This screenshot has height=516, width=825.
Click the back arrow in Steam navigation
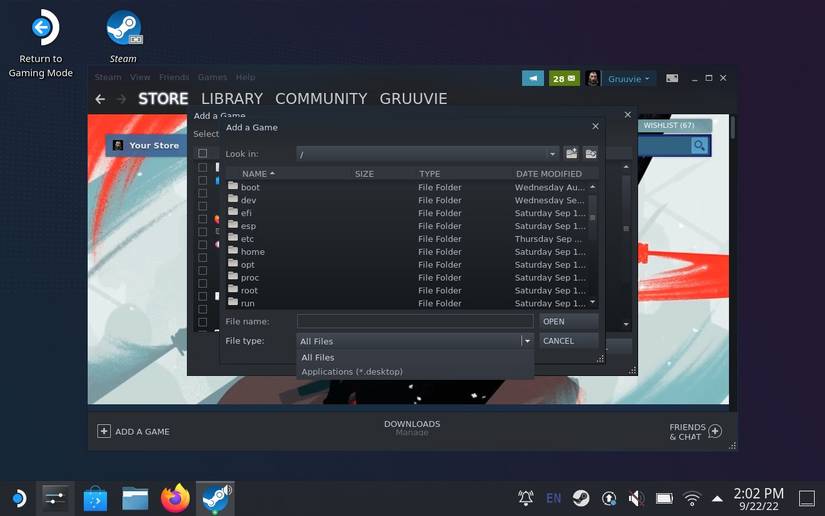point(100,99)
